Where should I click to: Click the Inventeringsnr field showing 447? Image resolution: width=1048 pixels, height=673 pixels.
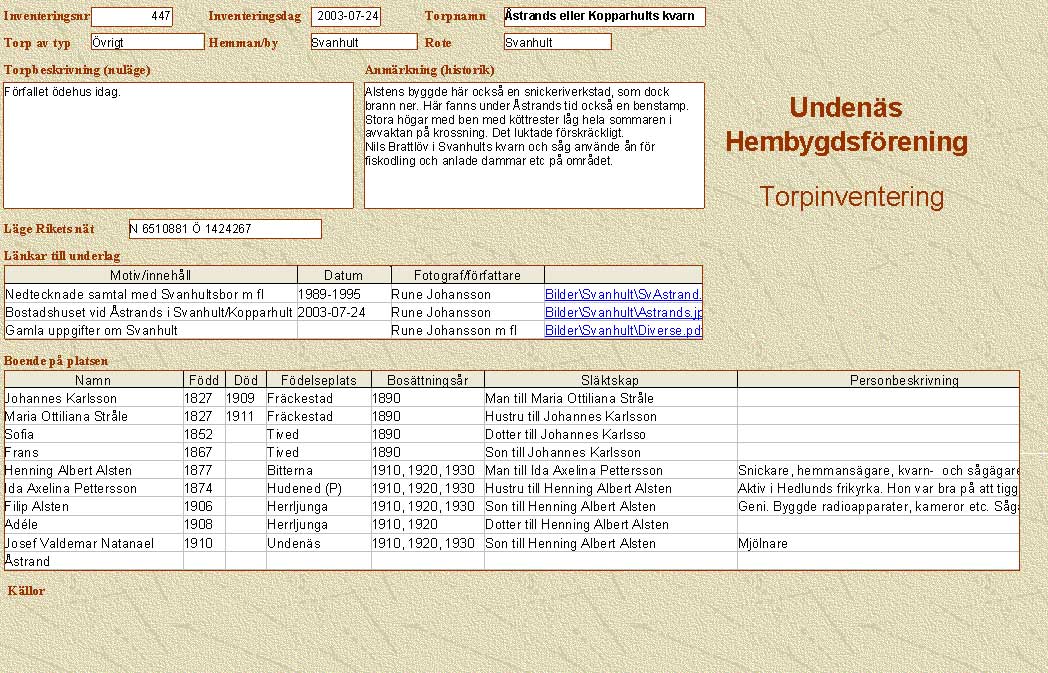pos(131,17)
